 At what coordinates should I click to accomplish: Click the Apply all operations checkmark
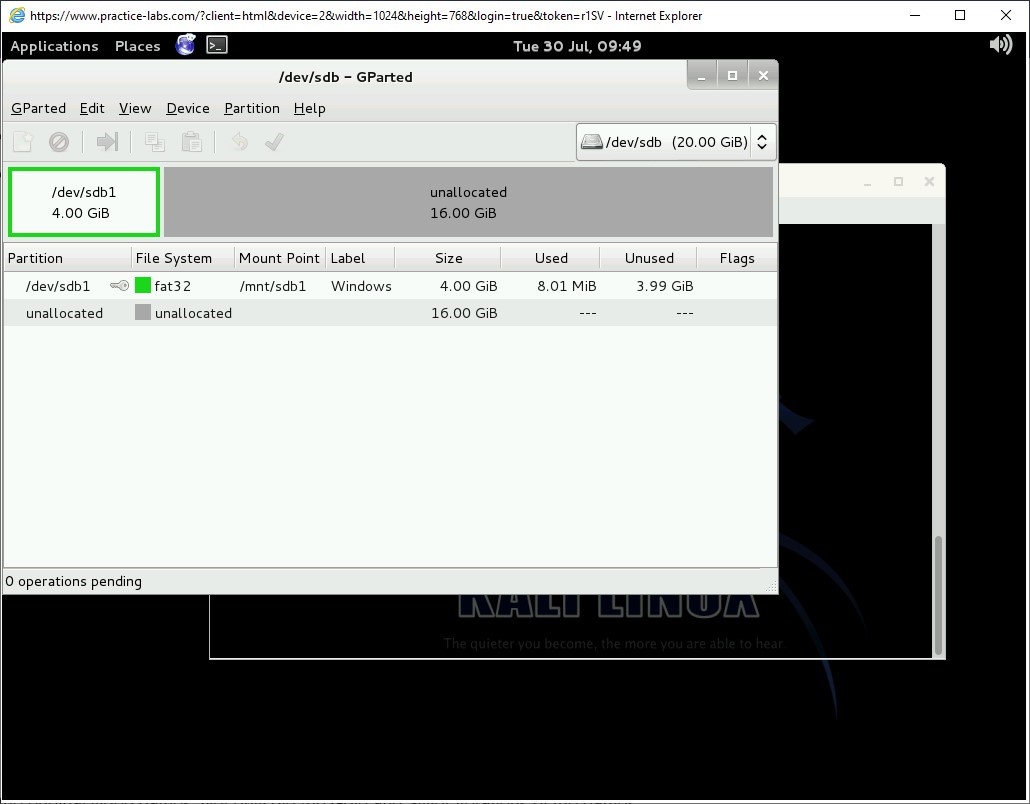click(274, 142)
